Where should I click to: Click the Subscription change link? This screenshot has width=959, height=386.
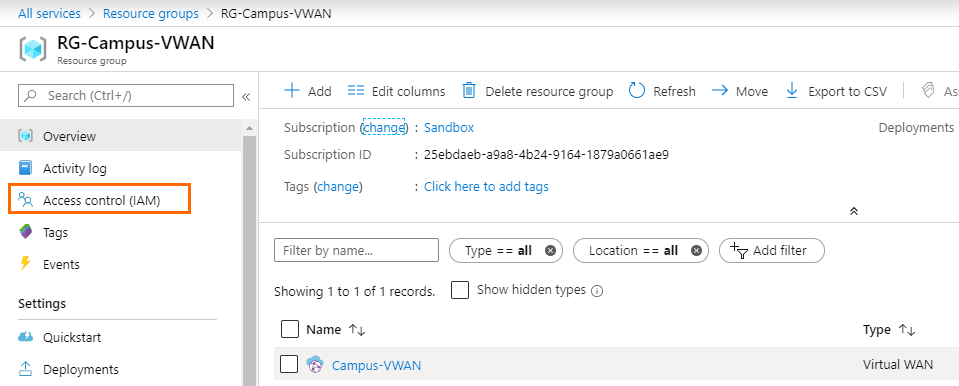pos(383,127)
